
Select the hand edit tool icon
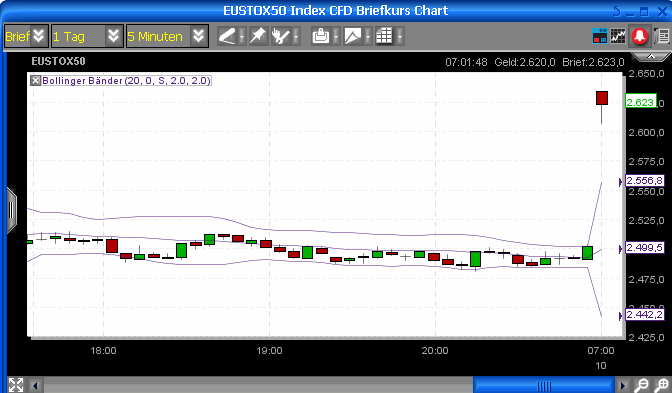(x=280, y=36)
